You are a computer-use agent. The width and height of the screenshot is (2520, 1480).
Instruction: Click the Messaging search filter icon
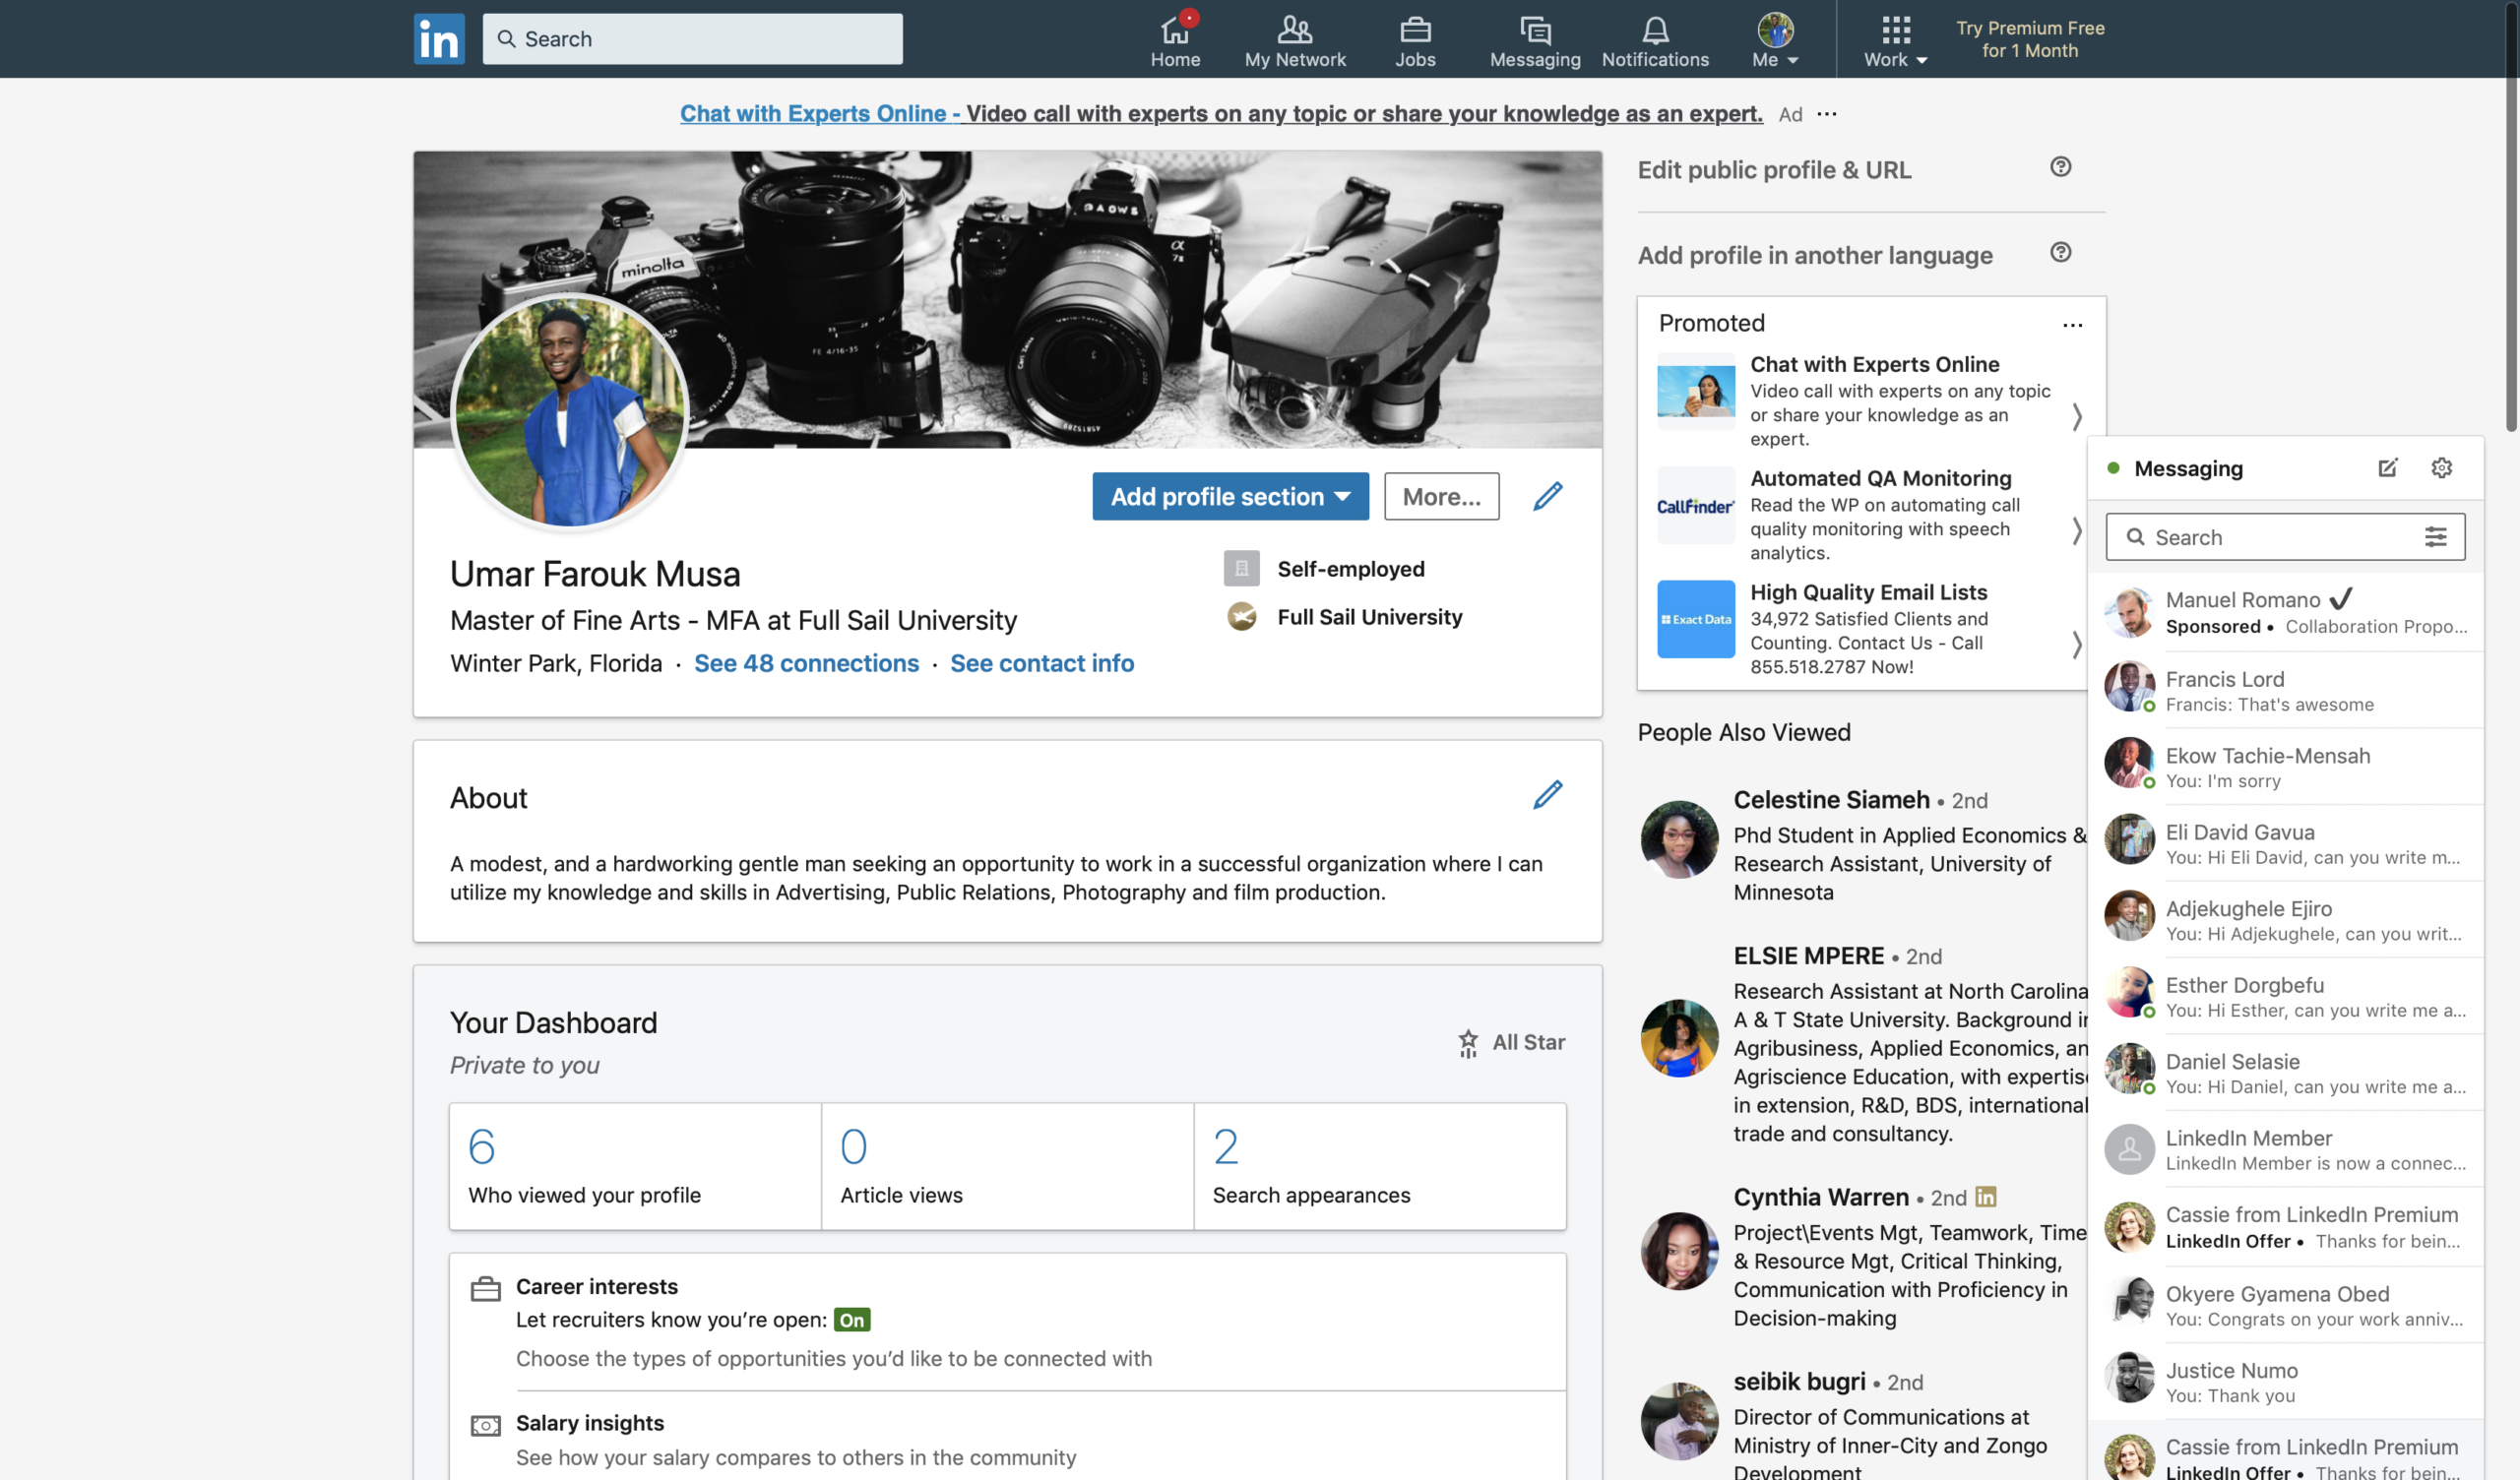[2435, 537]
